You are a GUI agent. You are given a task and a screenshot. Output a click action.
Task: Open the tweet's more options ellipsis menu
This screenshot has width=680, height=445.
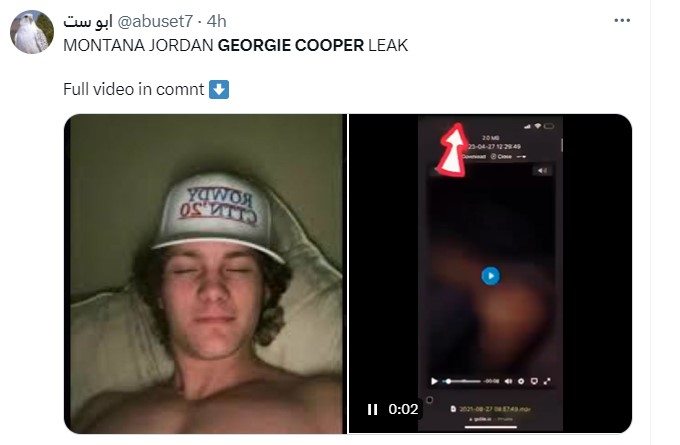pyautogui.click(x=622, y=20)
